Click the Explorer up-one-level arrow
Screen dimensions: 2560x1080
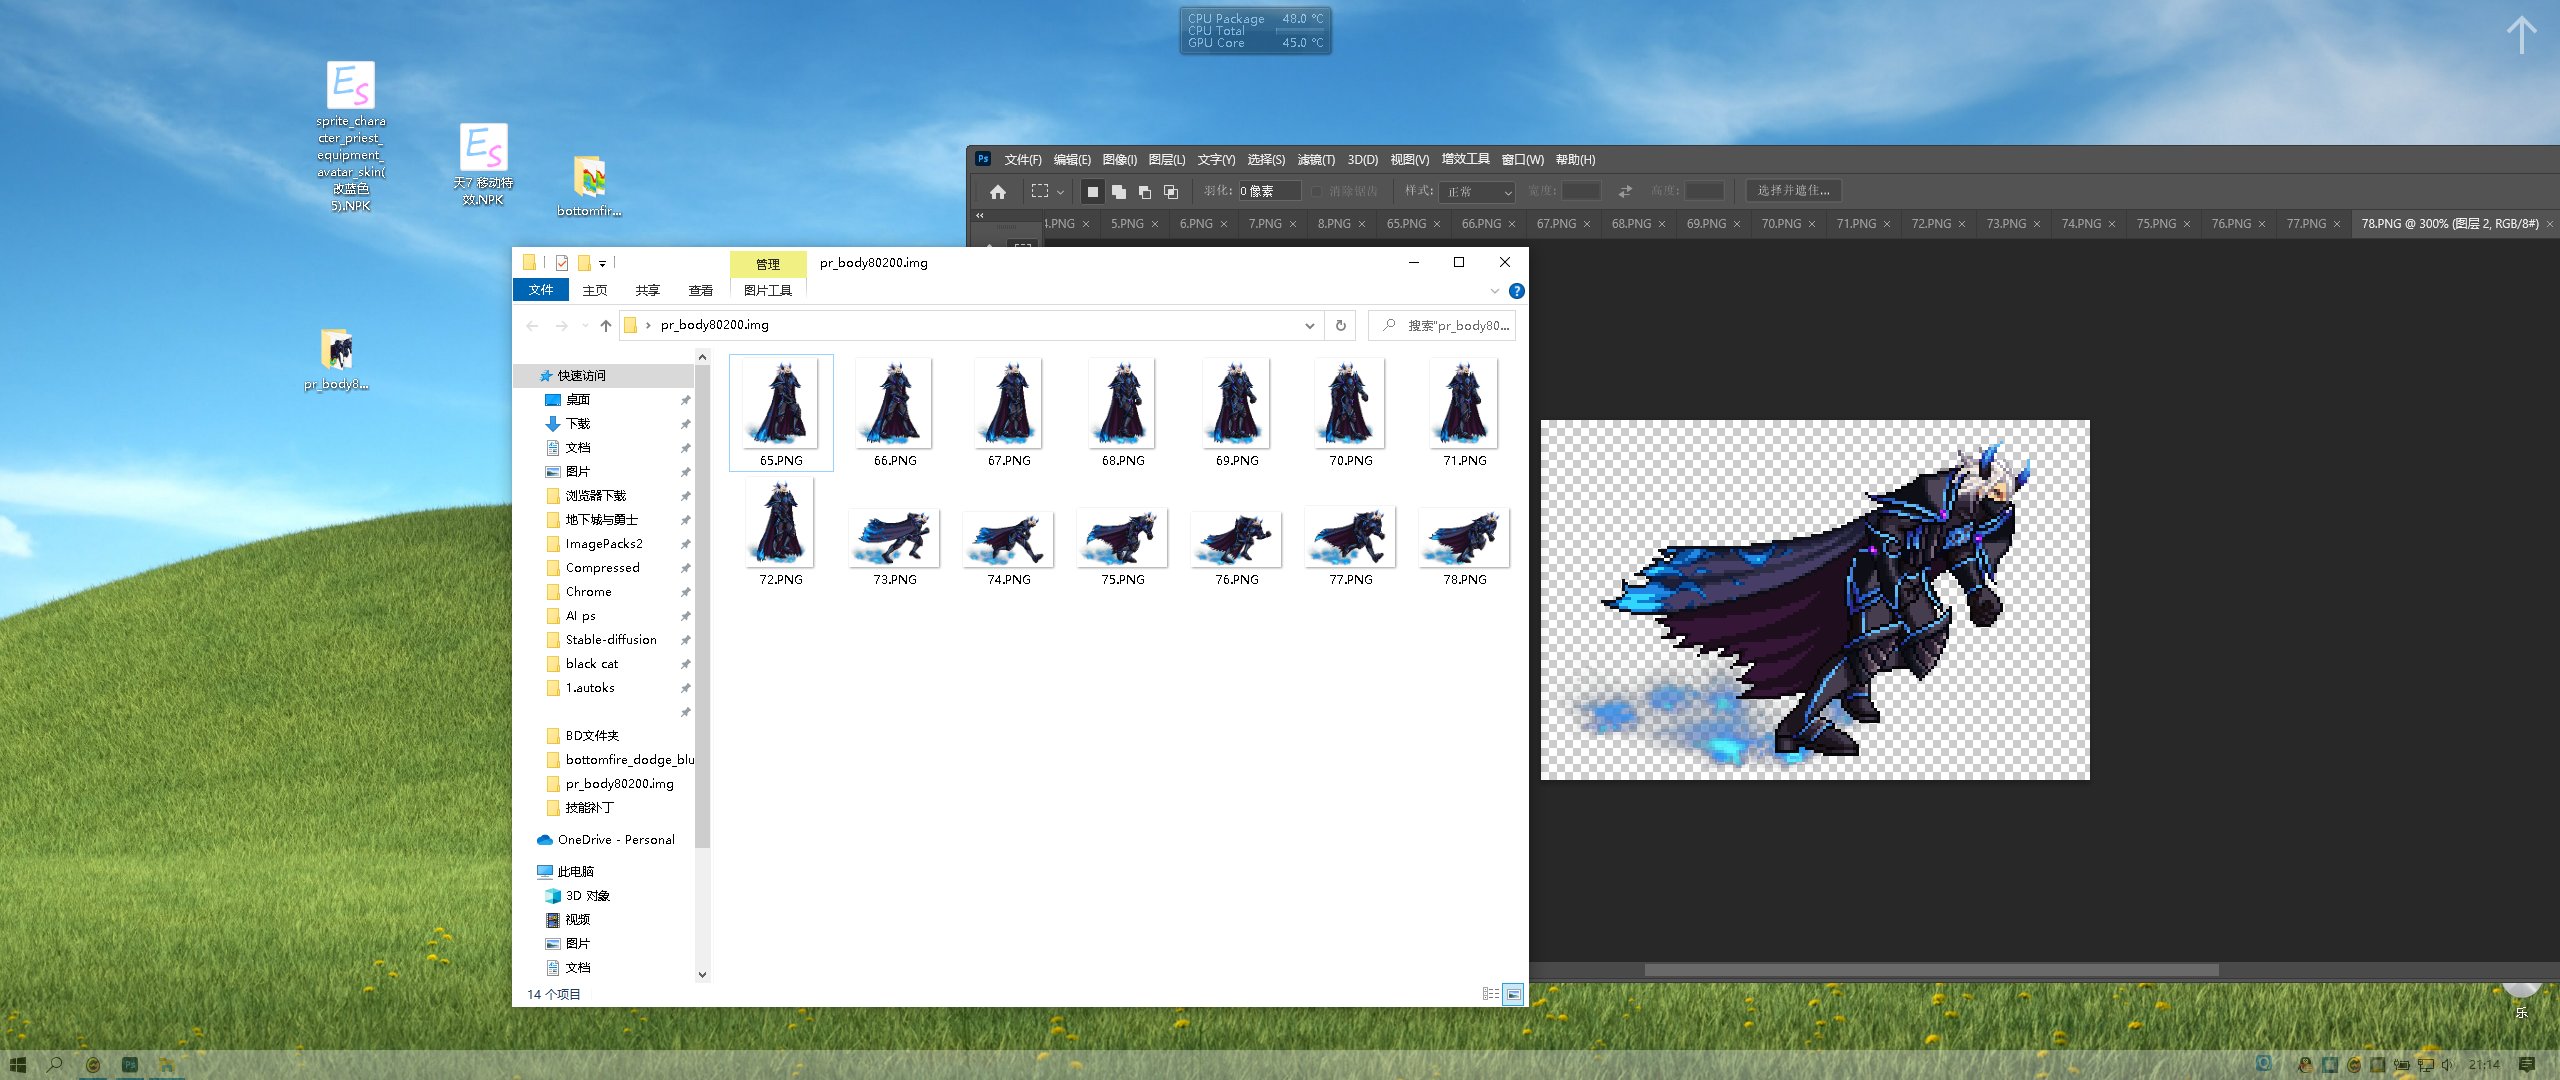pyautogui.click(x=605, y=325)
